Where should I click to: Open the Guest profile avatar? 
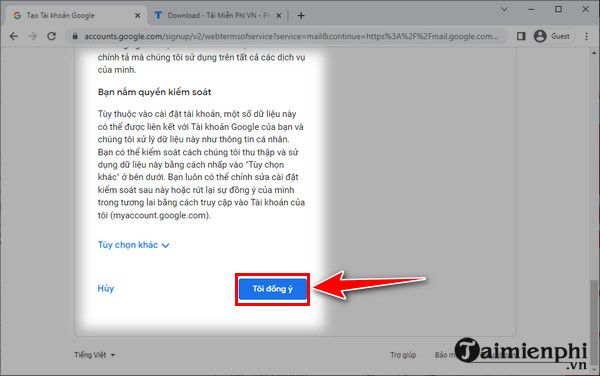coord(540,36)
